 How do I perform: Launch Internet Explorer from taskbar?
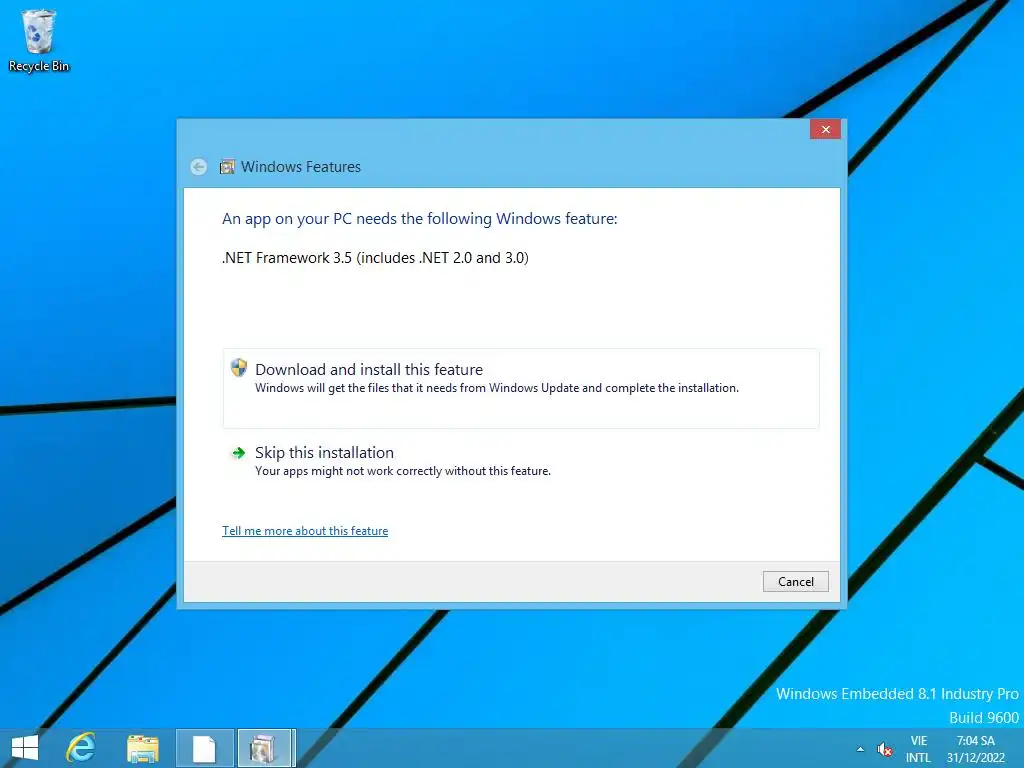coord(82,748)
